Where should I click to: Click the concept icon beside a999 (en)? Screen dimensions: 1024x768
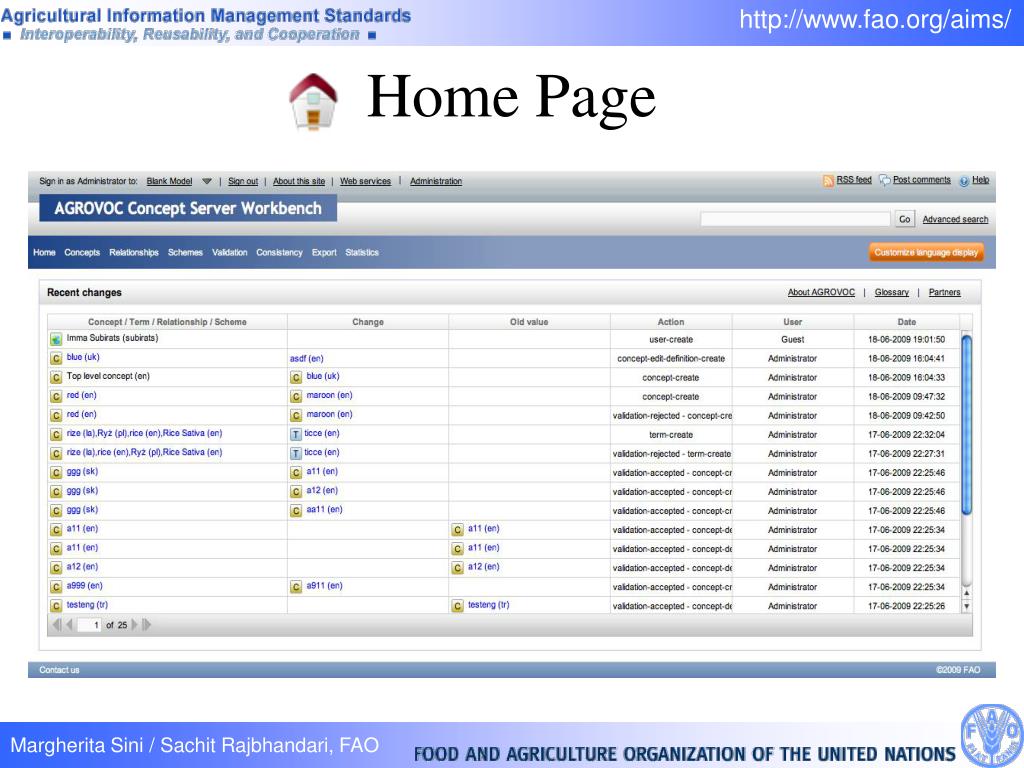(x=56, y=587)
